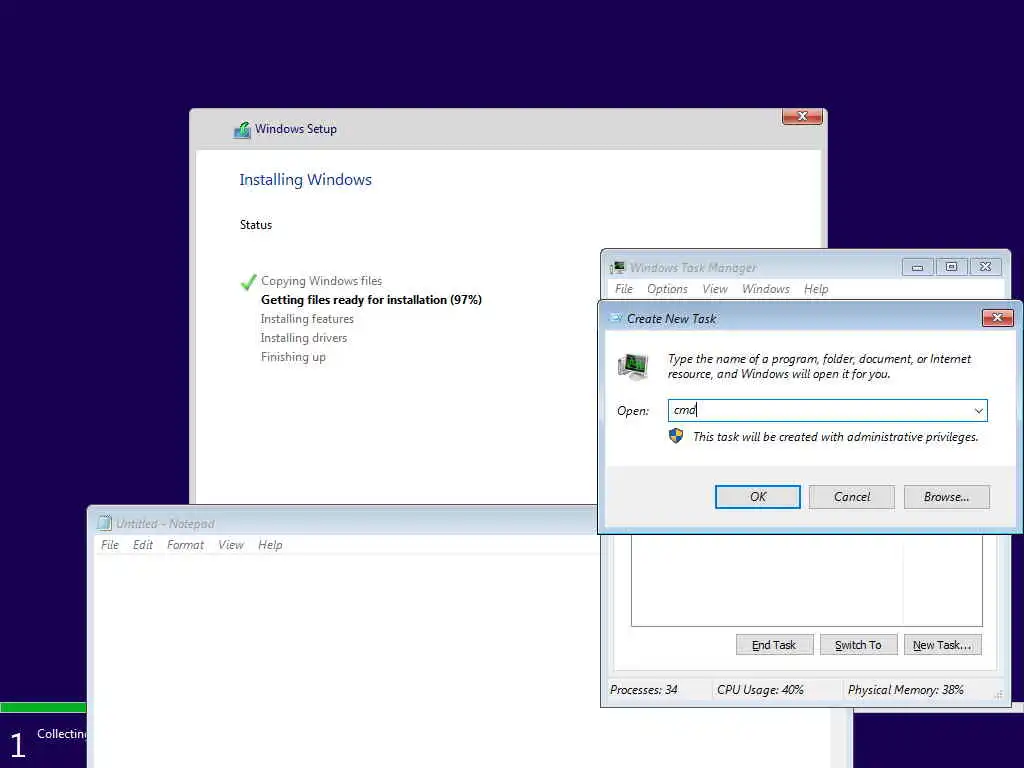Click 'Processes: 34' in the status bar
Viewport: 1024px width, 768px height.
pyautogui.click(x=643, y=690)
